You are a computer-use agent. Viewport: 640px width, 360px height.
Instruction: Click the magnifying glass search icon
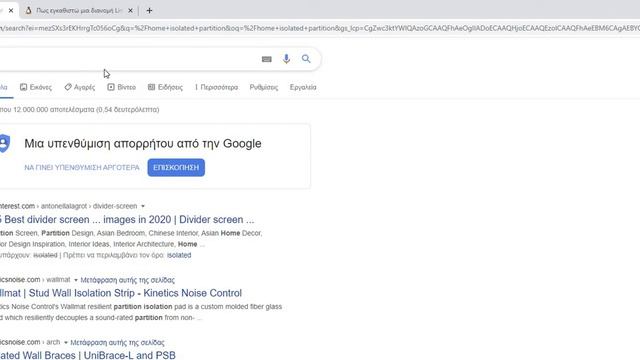[x=306, y=59]
